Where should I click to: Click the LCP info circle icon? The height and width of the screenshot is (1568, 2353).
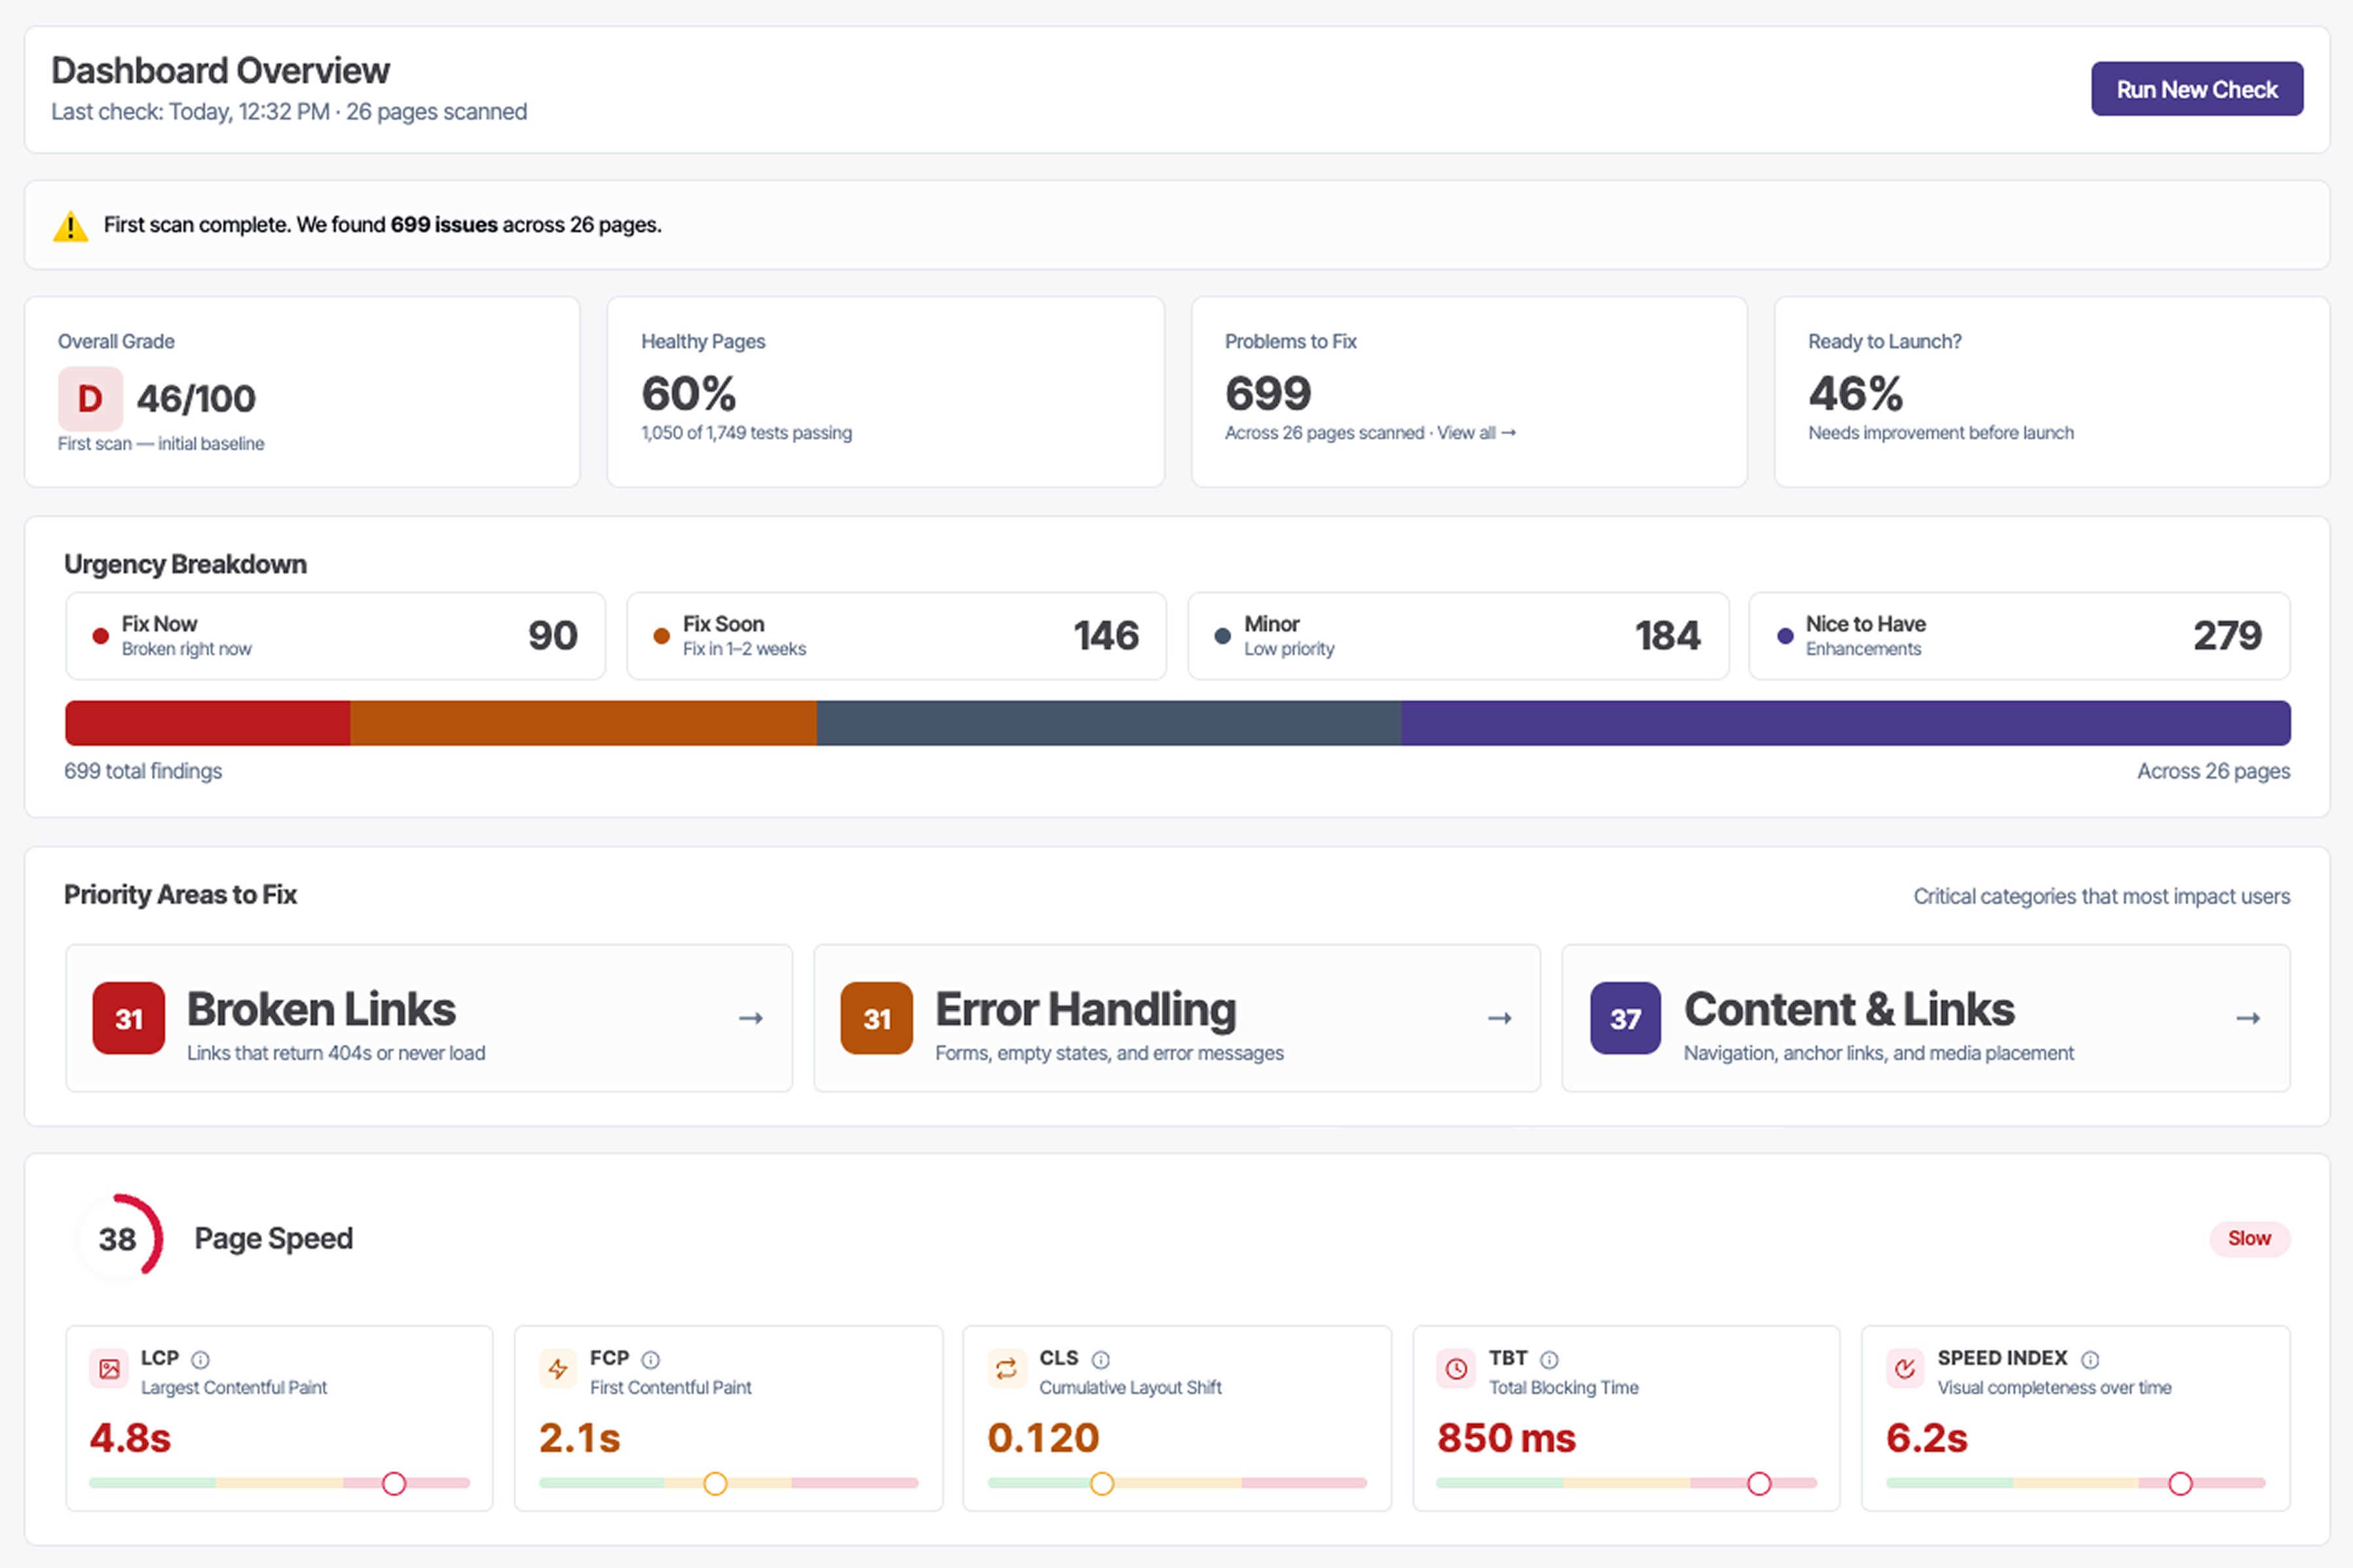click(x=200, y=1359)
